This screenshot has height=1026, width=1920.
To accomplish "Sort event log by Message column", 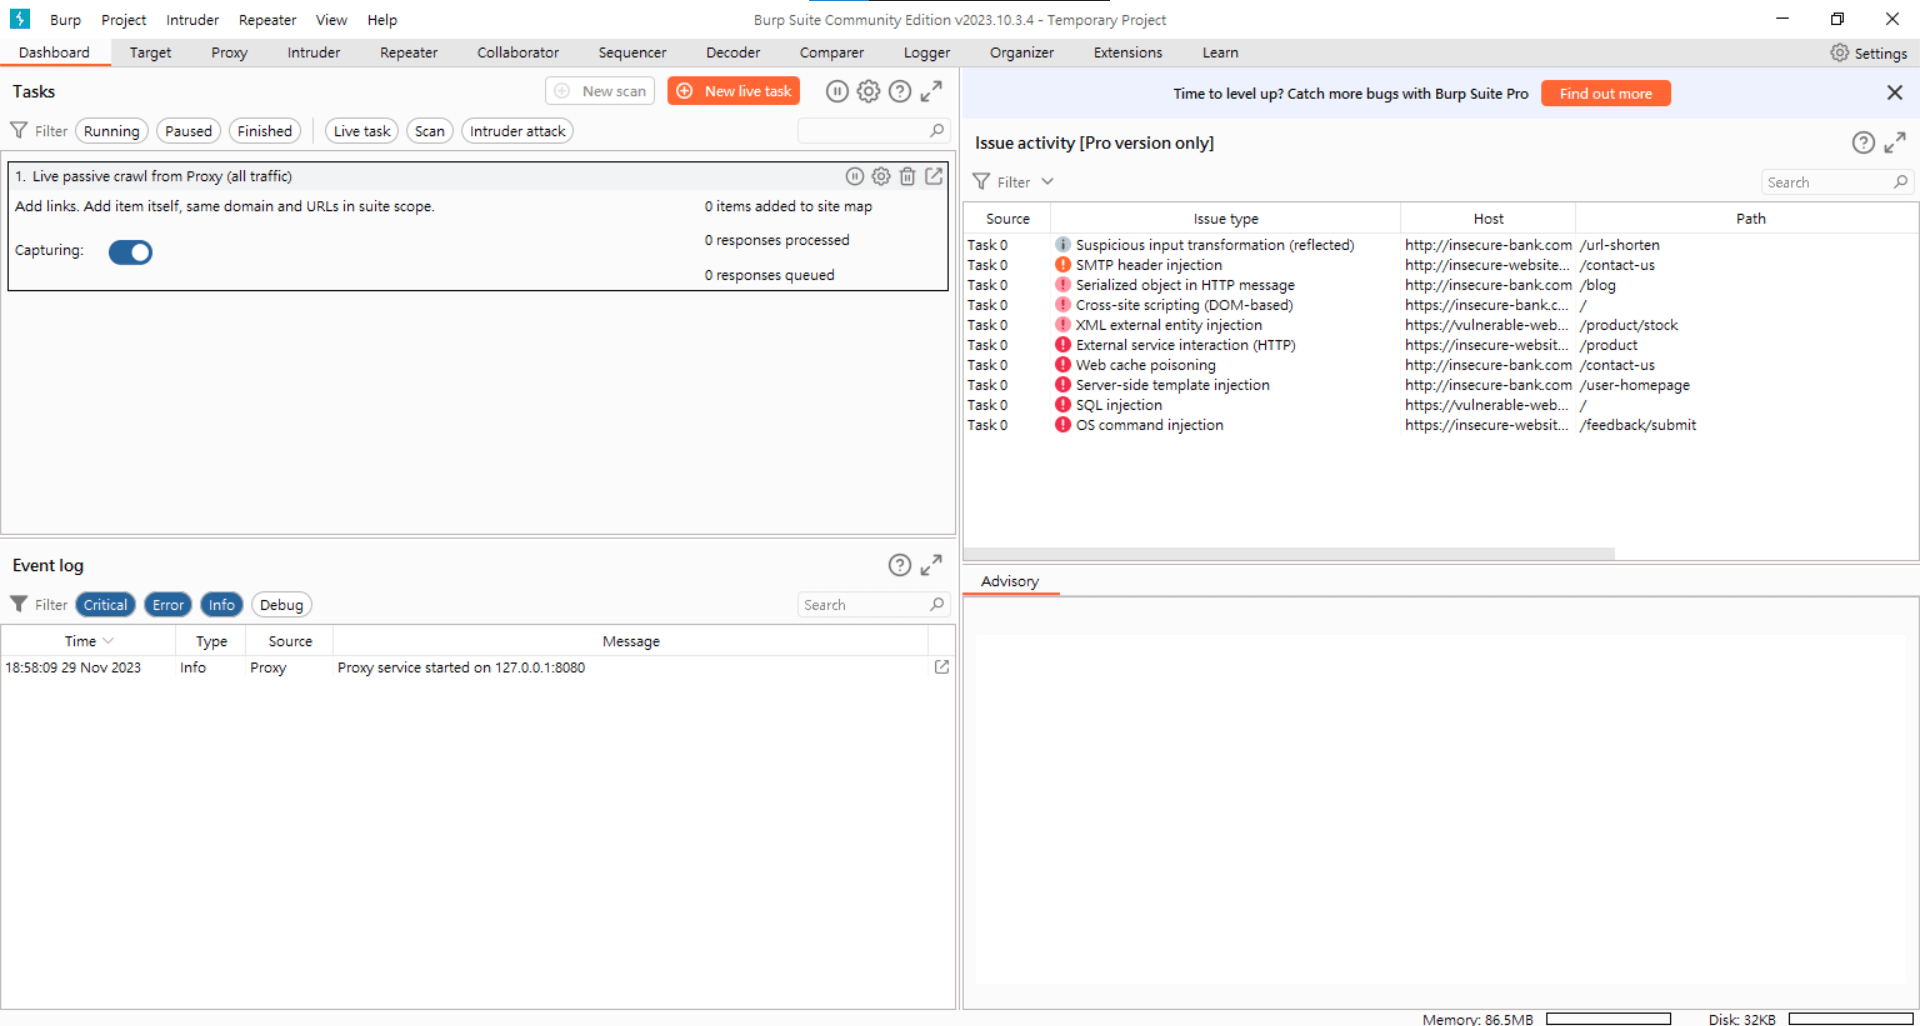I will coord(631,641).
